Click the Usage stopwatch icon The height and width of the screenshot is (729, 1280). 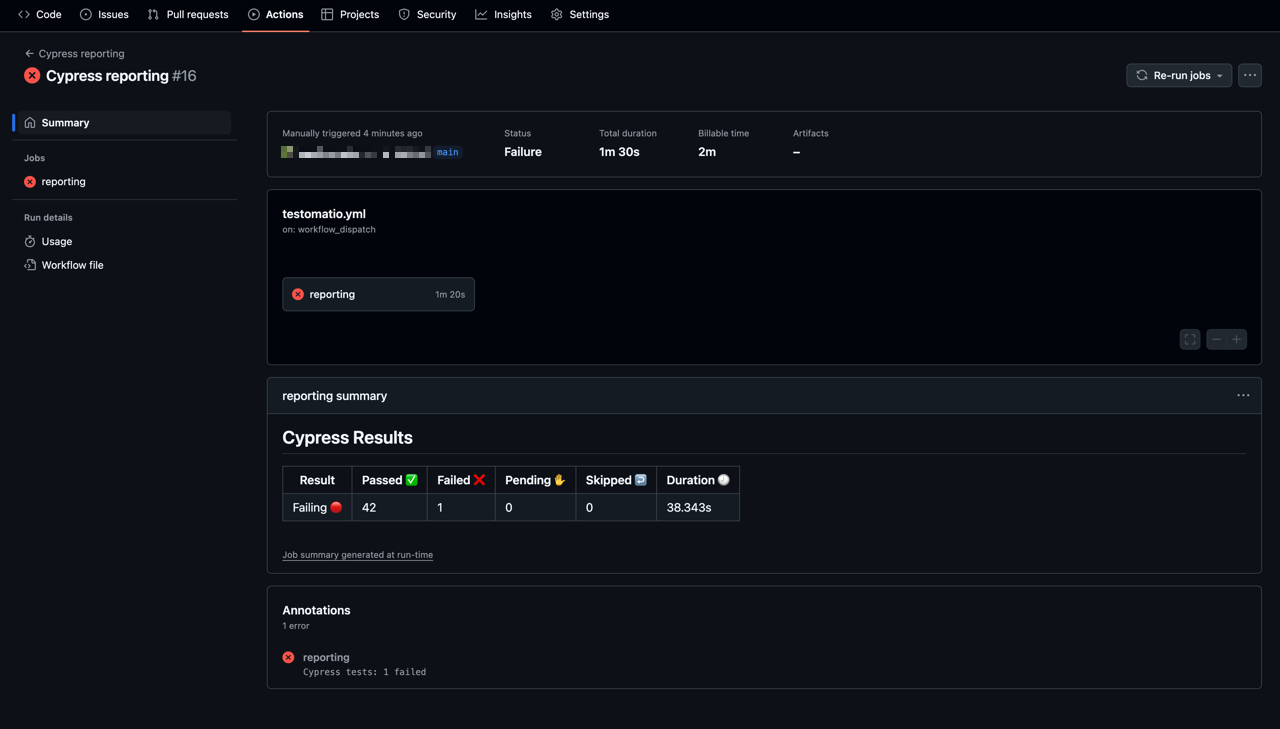(x=30, y=241)
